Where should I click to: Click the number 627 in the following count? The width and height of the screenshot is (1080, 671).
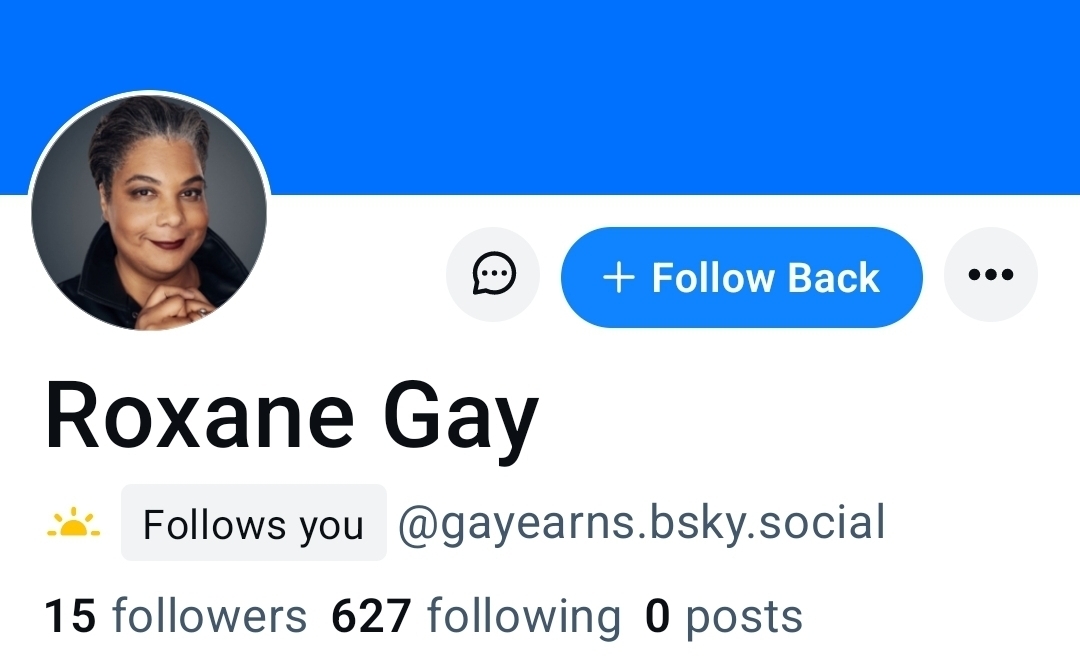tap(371, 616)
